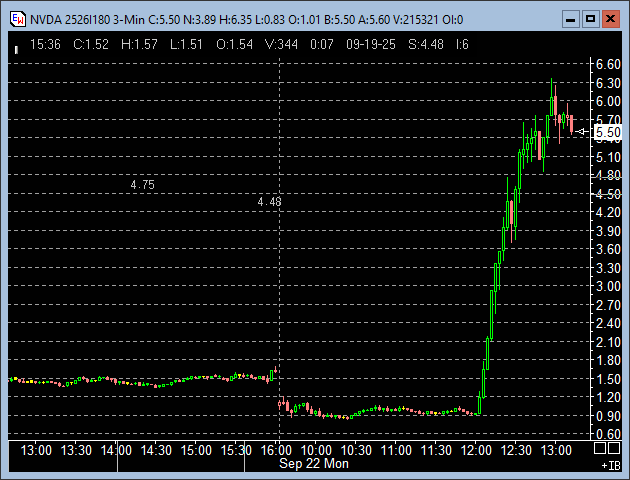The image size is (630, 480).
Task: Close the NVDA chart window
Action: (x=610, y=18)
